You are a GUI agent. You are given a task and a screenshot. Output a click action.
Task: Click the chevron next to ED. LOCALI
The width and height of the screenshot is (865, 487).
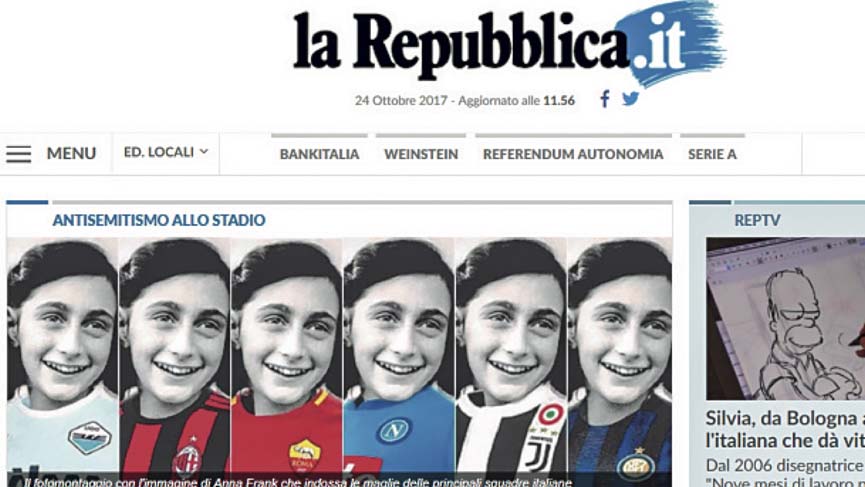coord(204,151)
